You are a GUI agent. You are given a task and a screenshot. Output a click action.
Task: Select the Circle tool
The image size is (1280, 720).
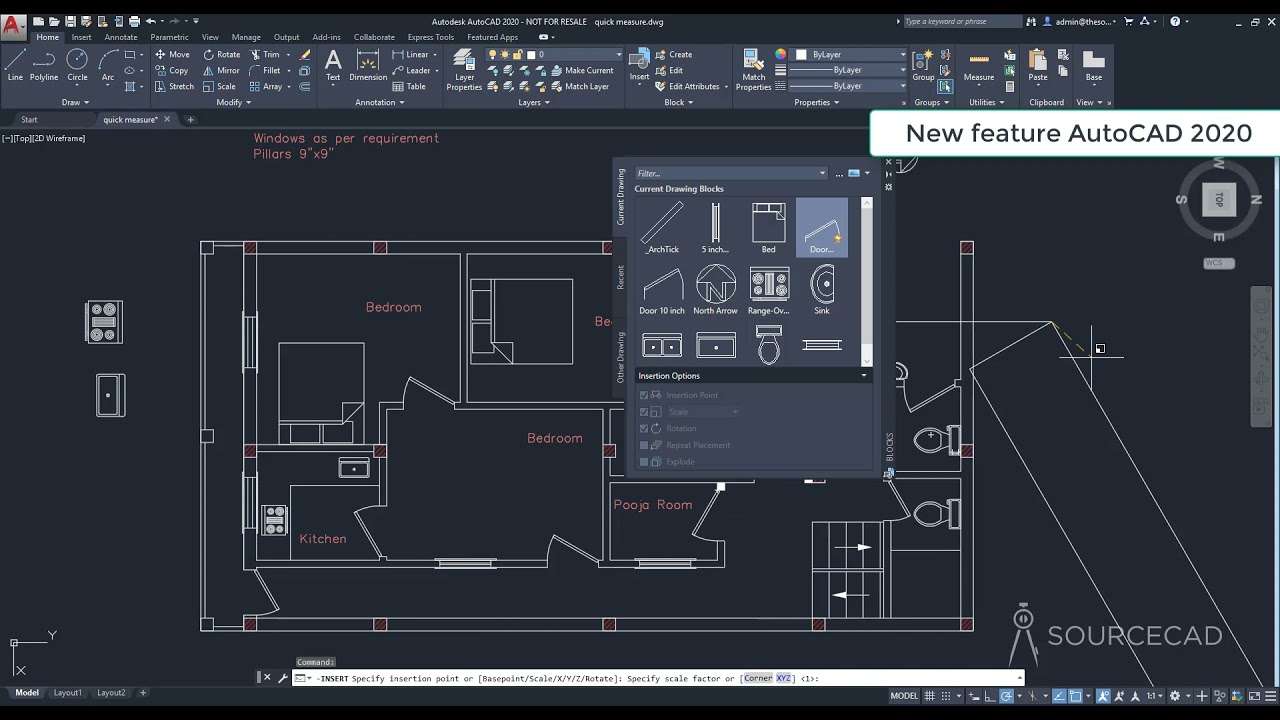coord(77,65)
